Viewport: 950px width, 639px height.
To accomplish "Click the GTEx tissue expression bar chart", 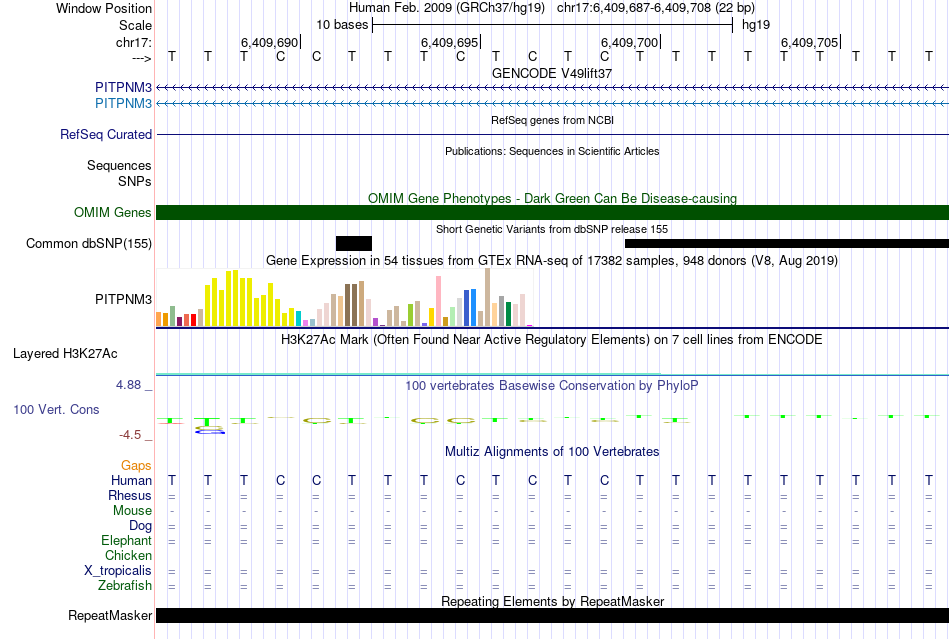I will click(344, 298).
